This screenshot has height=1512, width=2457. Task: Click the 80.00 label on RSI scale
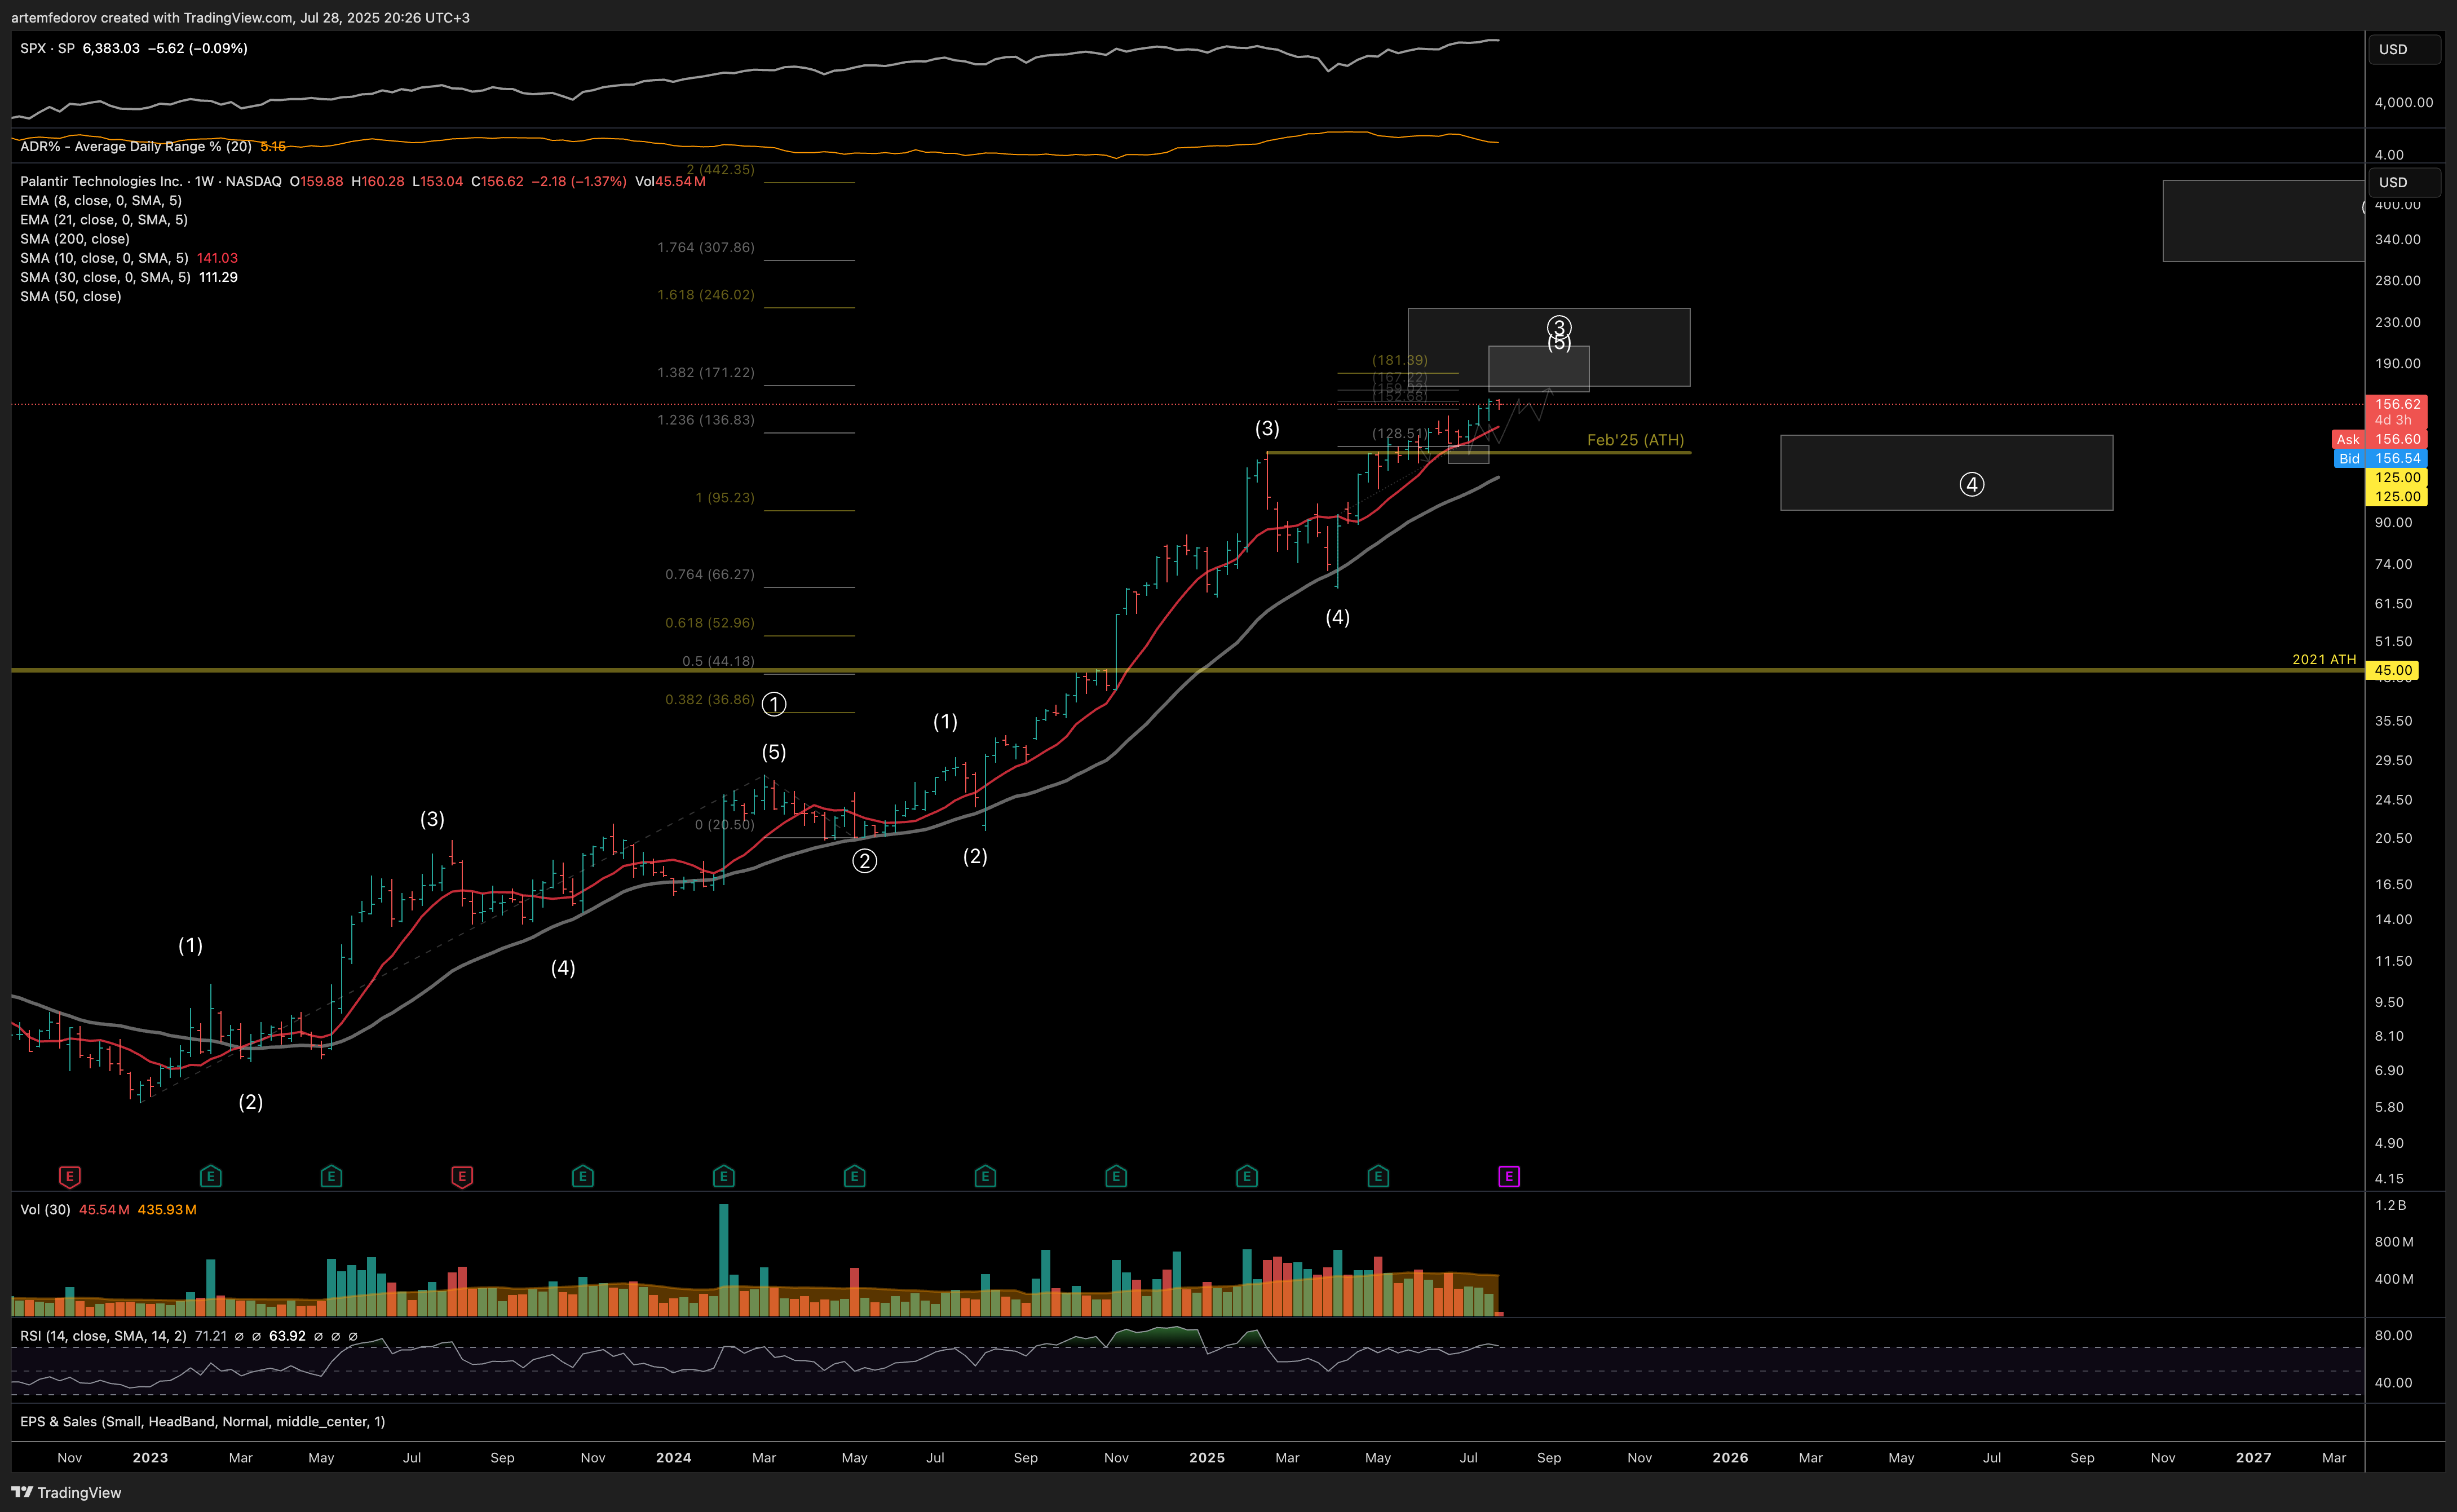2393,1335
